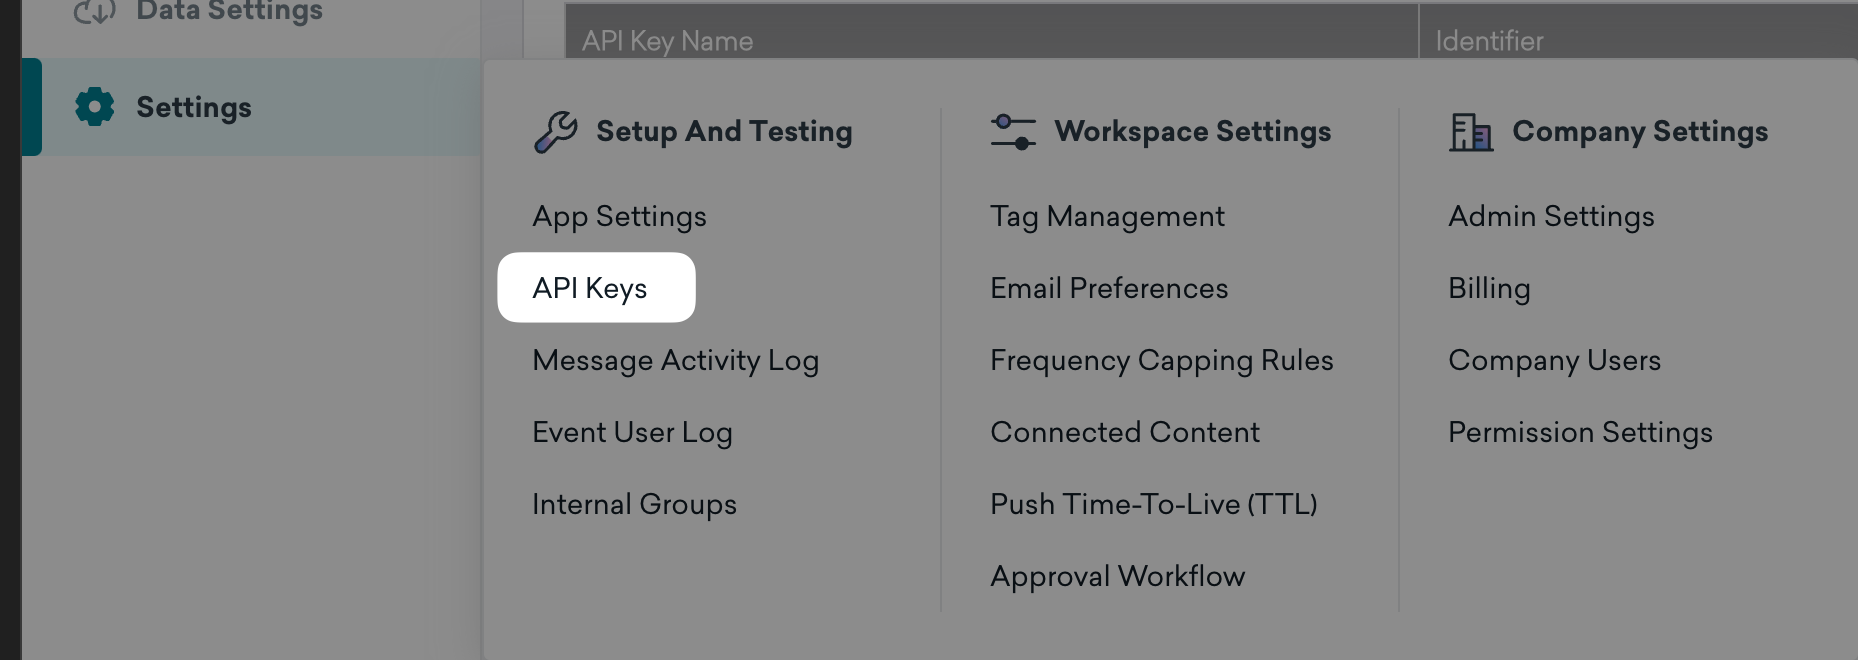1858x660 pixels.
Task: Open Frequency Capping Rules
Action: [1161, 361]
